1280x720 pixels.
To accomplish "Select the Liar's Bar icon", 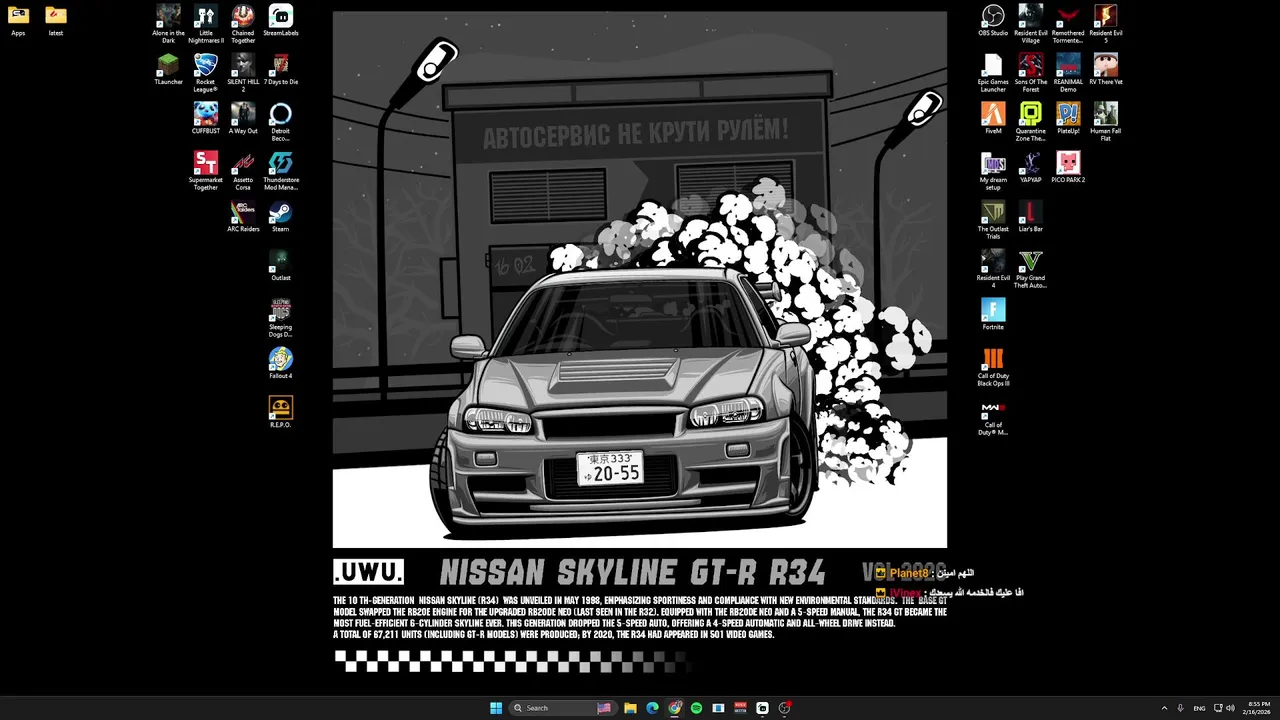I will (x=1031, y=217).
